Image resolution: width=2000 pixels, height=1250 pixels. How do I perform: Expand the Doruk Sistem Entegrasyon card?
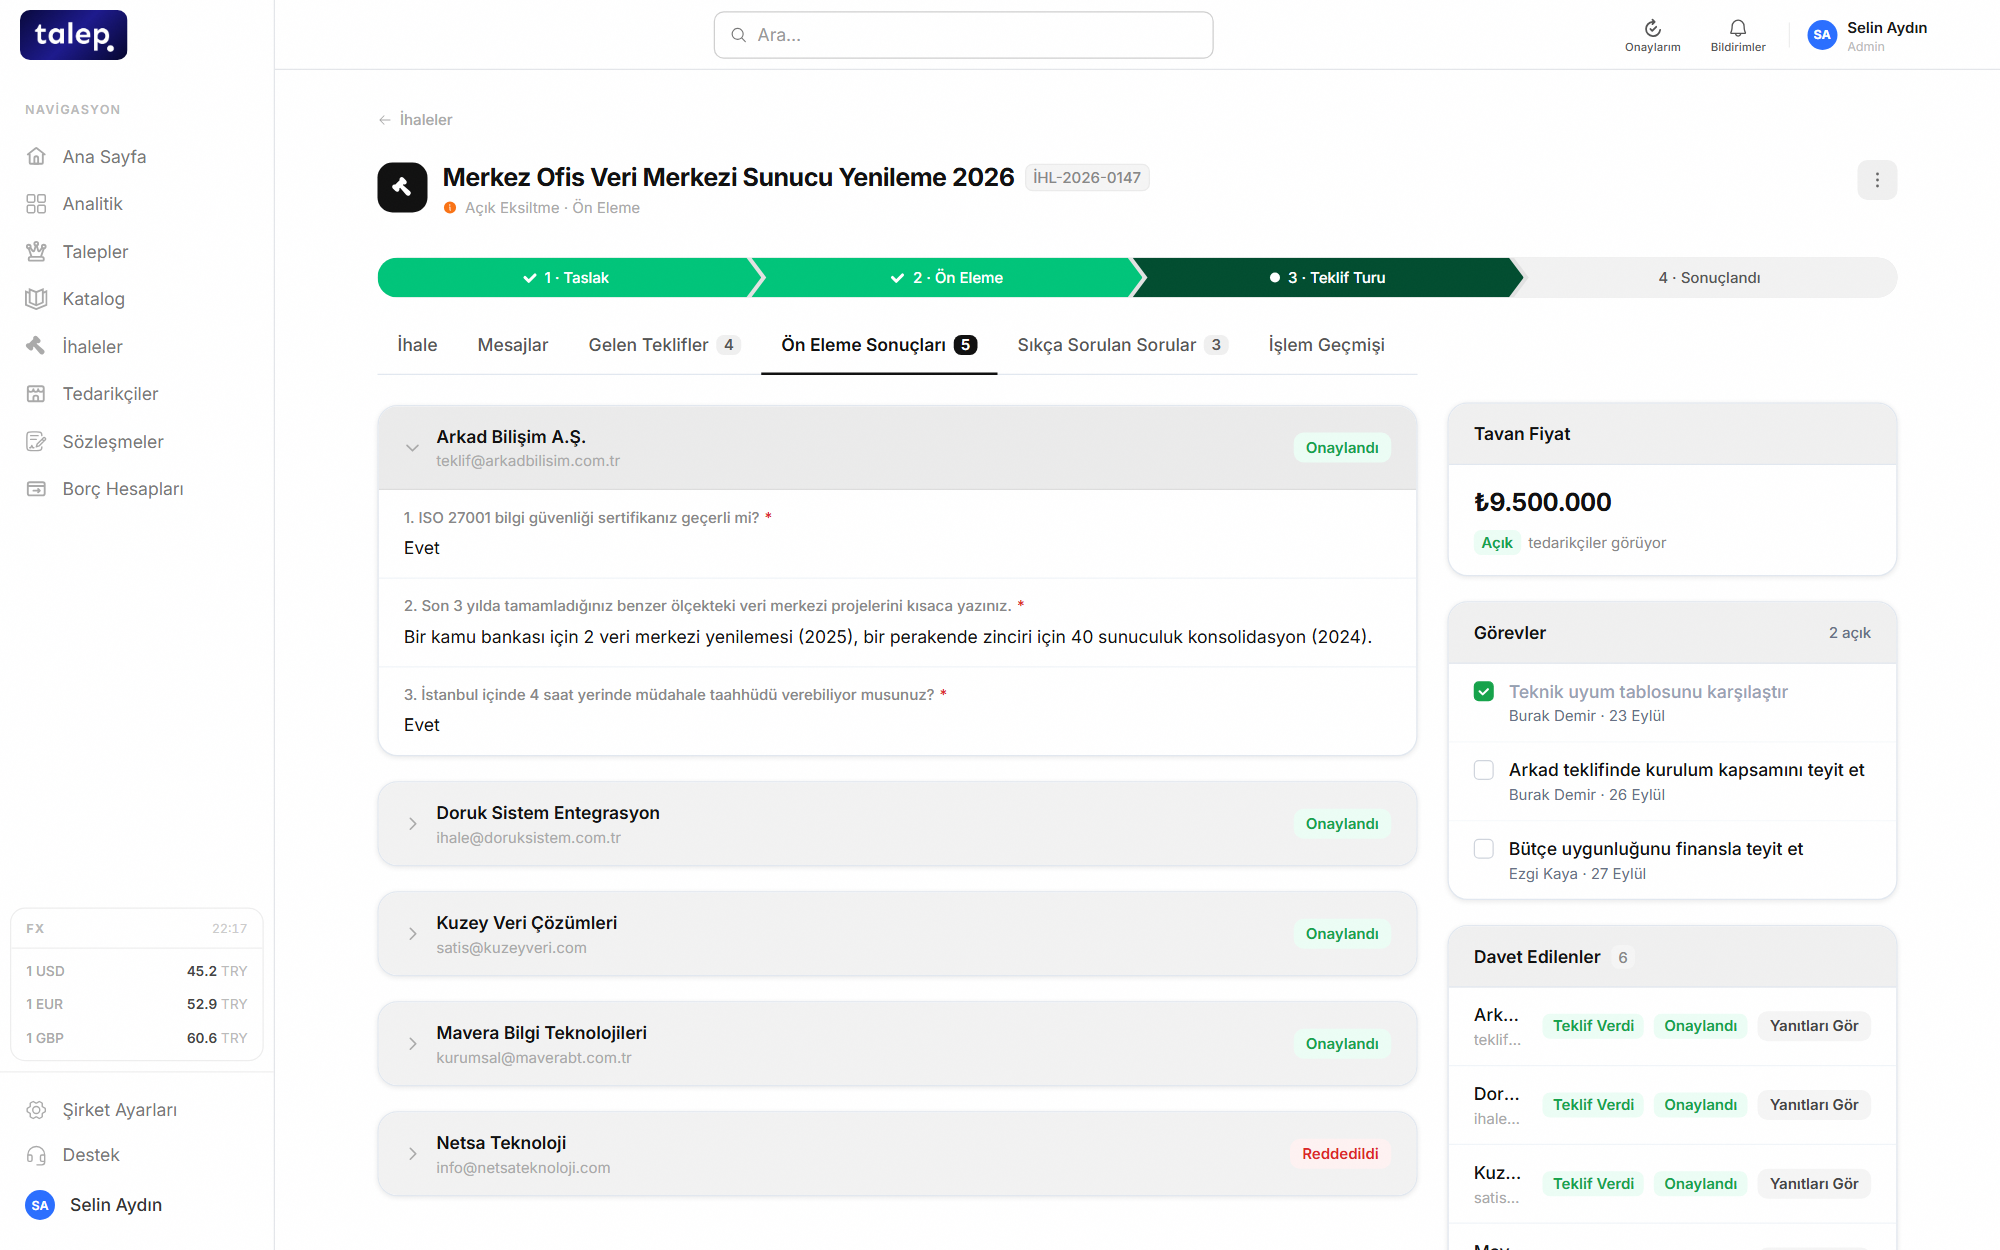pyautogui.click(x=412, y=824)
